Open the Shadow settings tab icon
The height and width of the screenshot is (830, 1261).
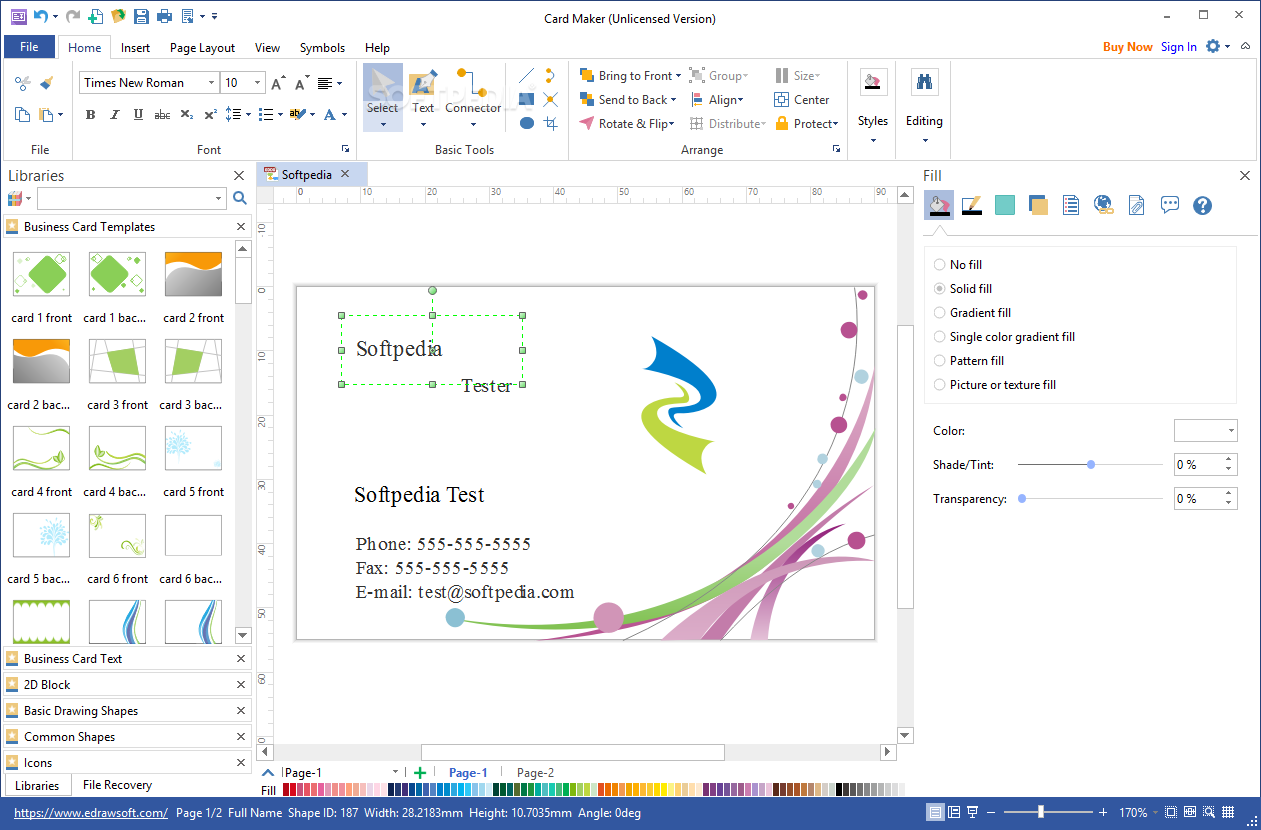coord(1038,205)
